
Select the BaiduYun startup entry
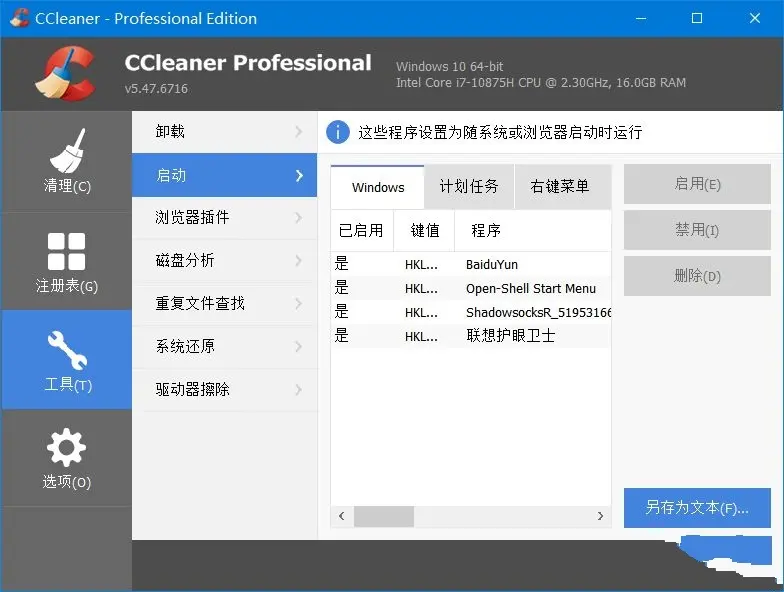click(471, 264)
